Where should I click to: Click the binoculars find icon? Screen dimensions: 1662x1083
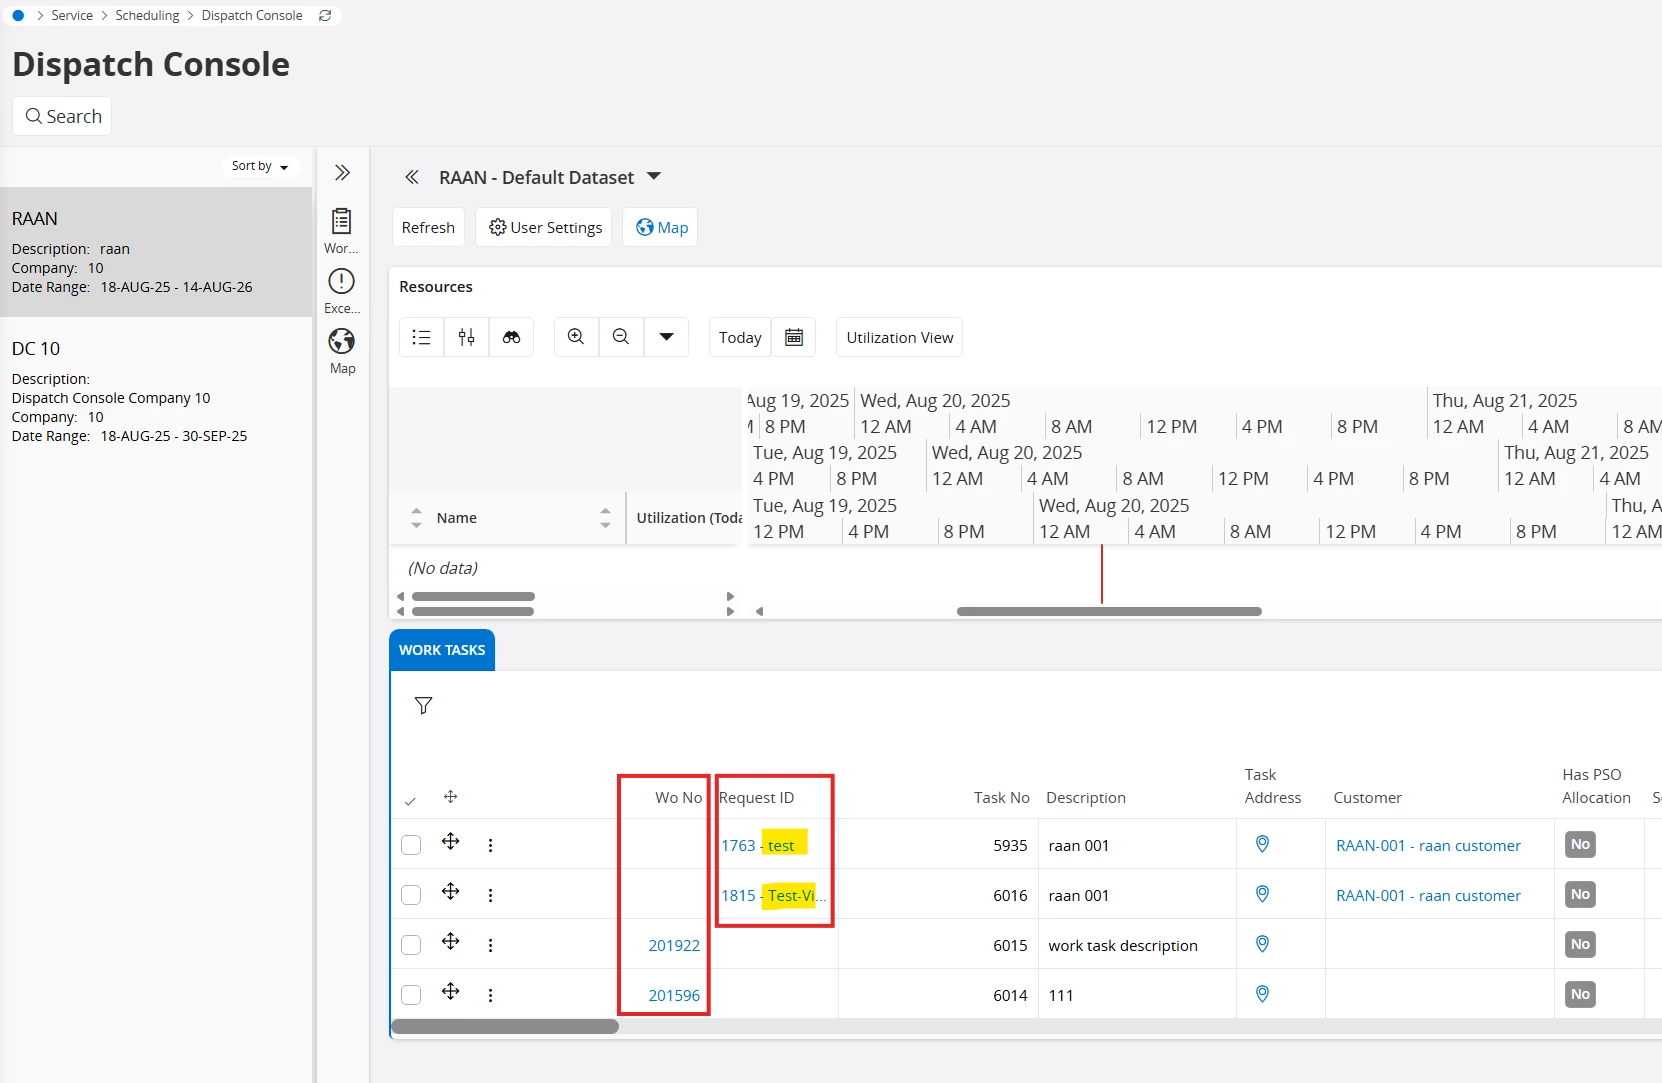[511, 337]
